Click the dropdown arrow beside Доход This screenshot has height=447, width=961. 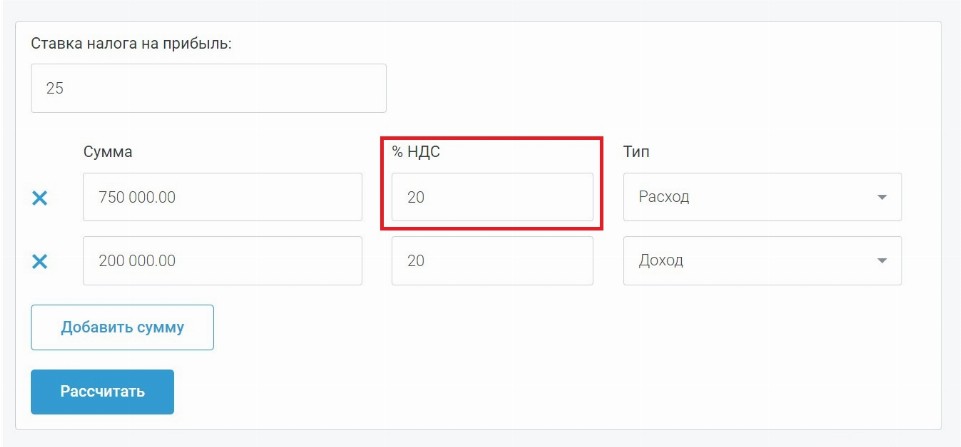(x=882, y=261)
